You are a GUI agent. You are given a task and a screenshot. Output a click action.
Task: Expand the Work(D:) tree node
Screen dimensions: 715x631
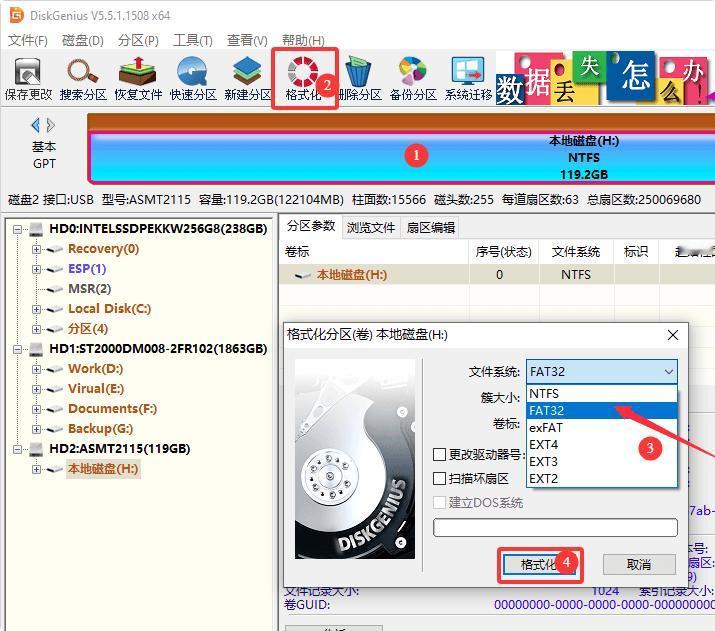click(36, 369)
